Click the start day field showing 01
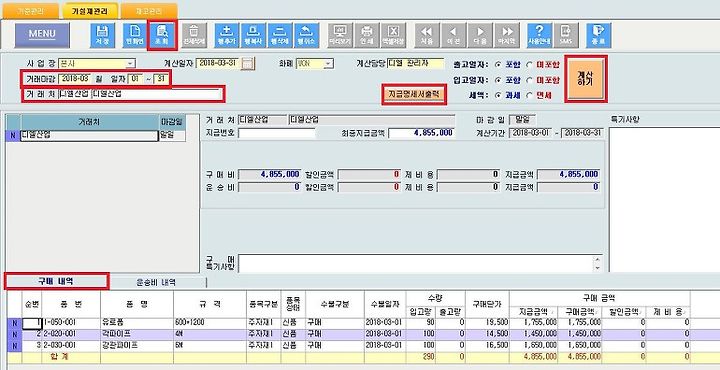Image resolution: width=720 pixels, height=370 pixels. (135, 78)
